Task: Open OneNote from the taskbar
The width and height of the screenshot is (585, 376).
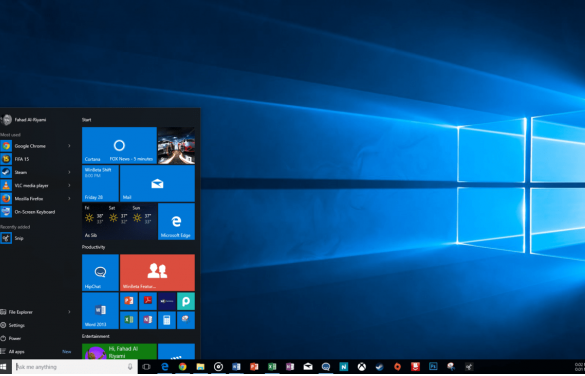Action: pyautogui.click(x=290, y=367)
